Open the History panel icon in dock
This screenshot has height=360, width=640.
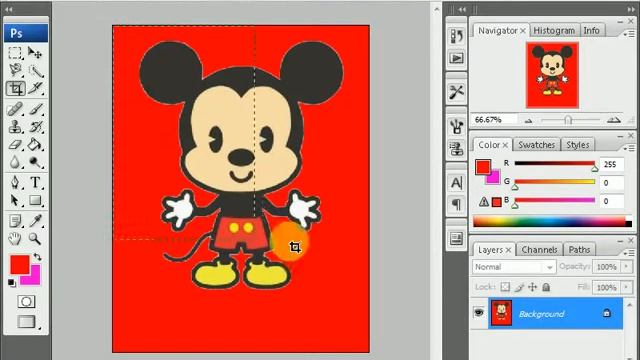point(456,36)
